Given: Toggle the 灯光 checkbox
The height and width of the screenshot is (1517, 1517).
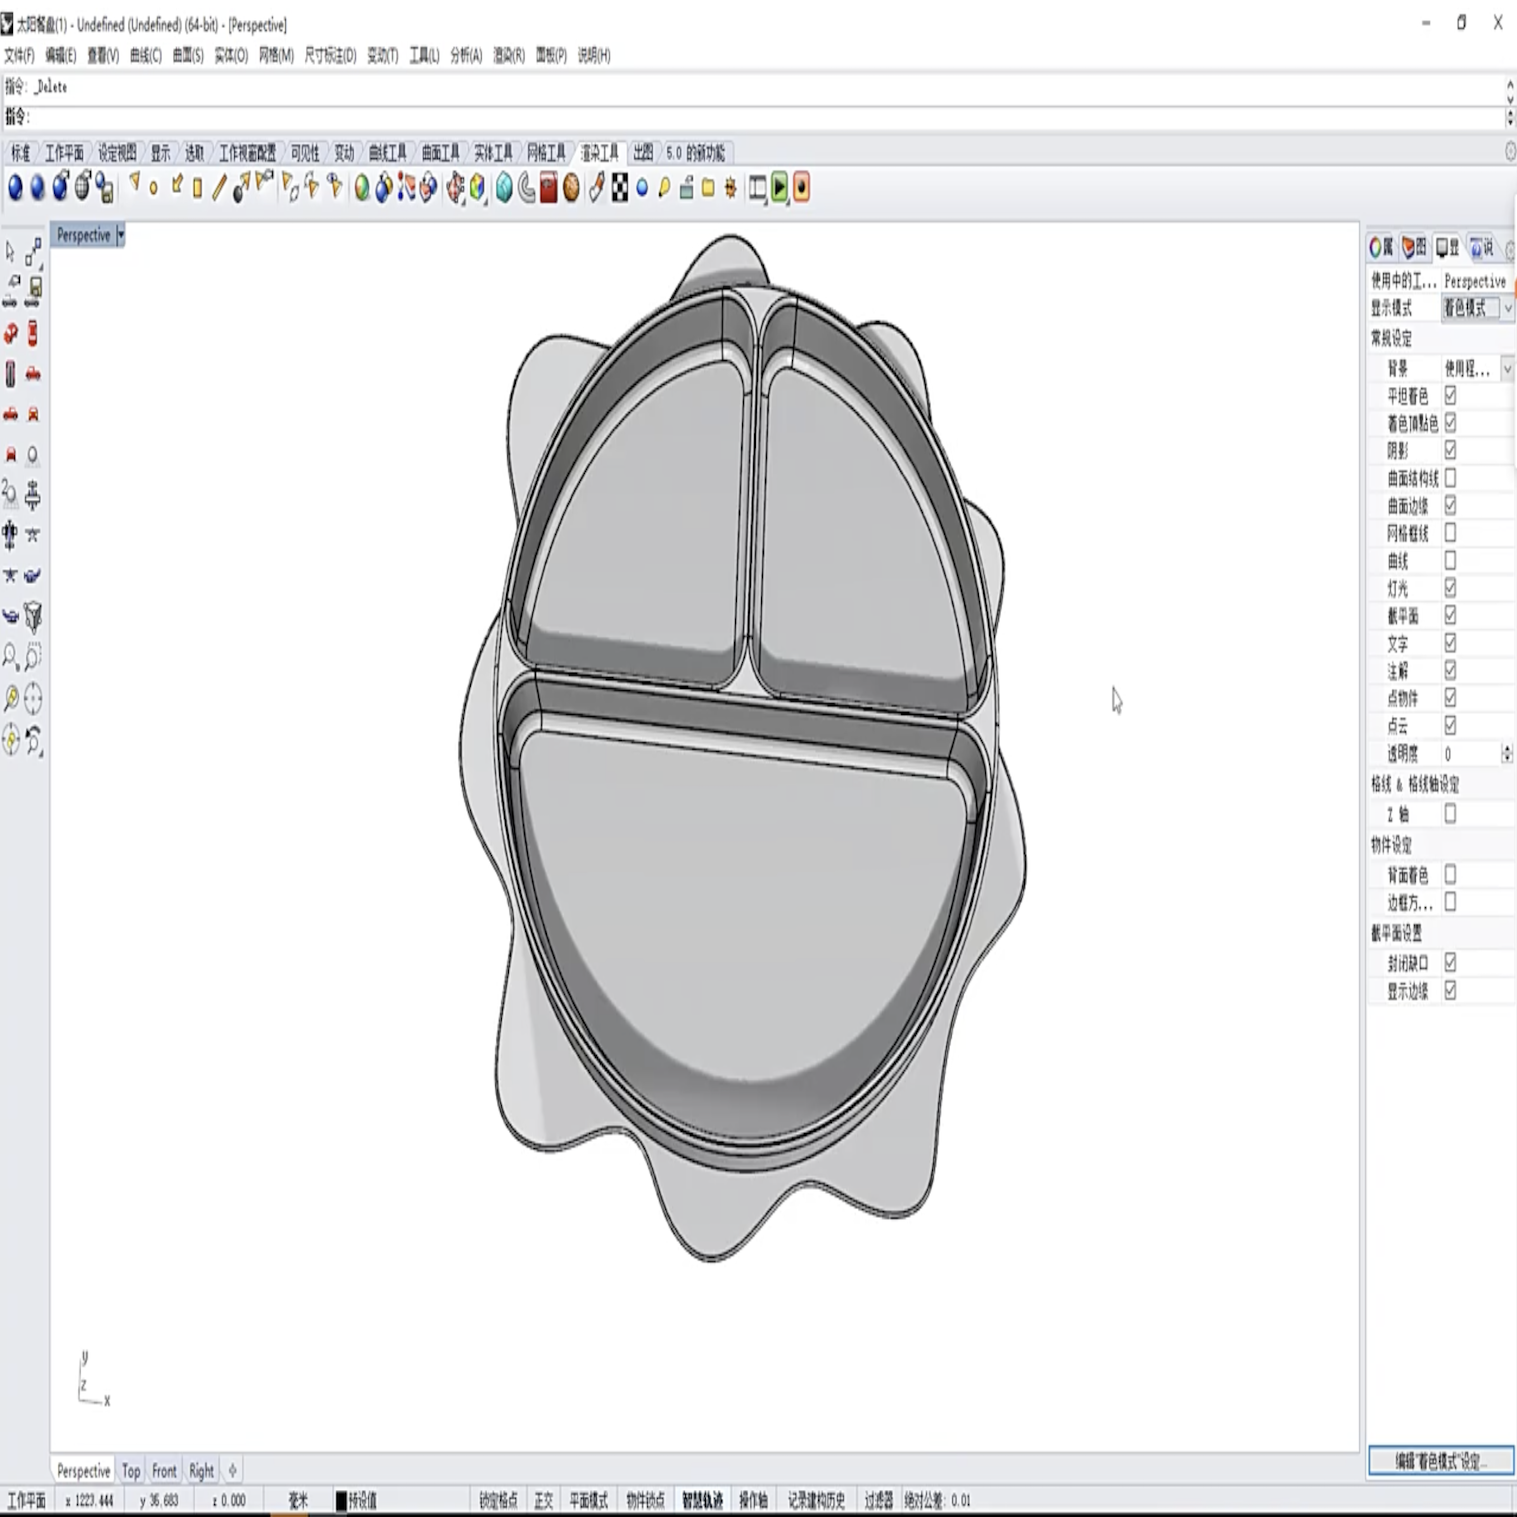Looking at the screenshot, I should (x=1450, y=588).
